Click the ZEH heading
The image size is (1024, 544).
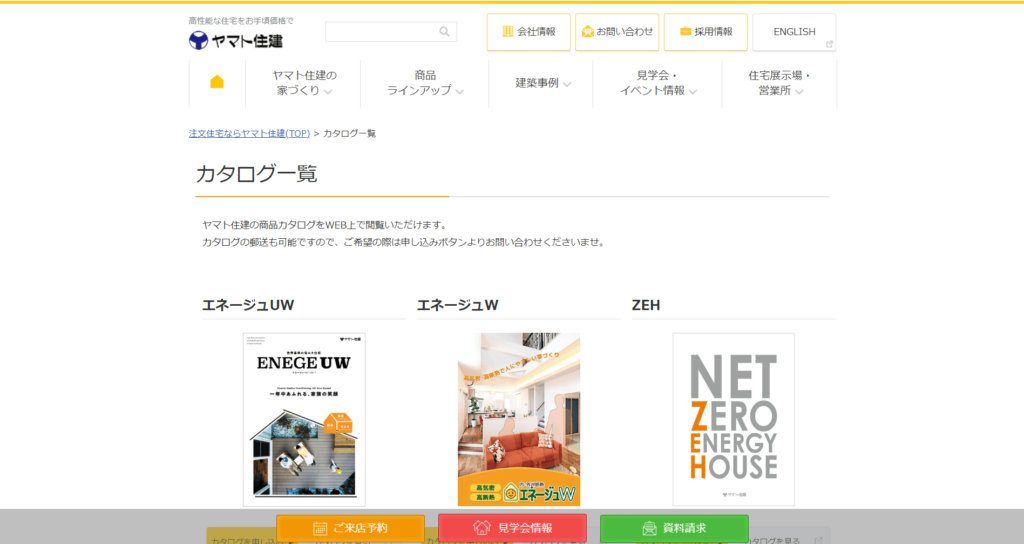pyautogui.click(x=646, y=305)
